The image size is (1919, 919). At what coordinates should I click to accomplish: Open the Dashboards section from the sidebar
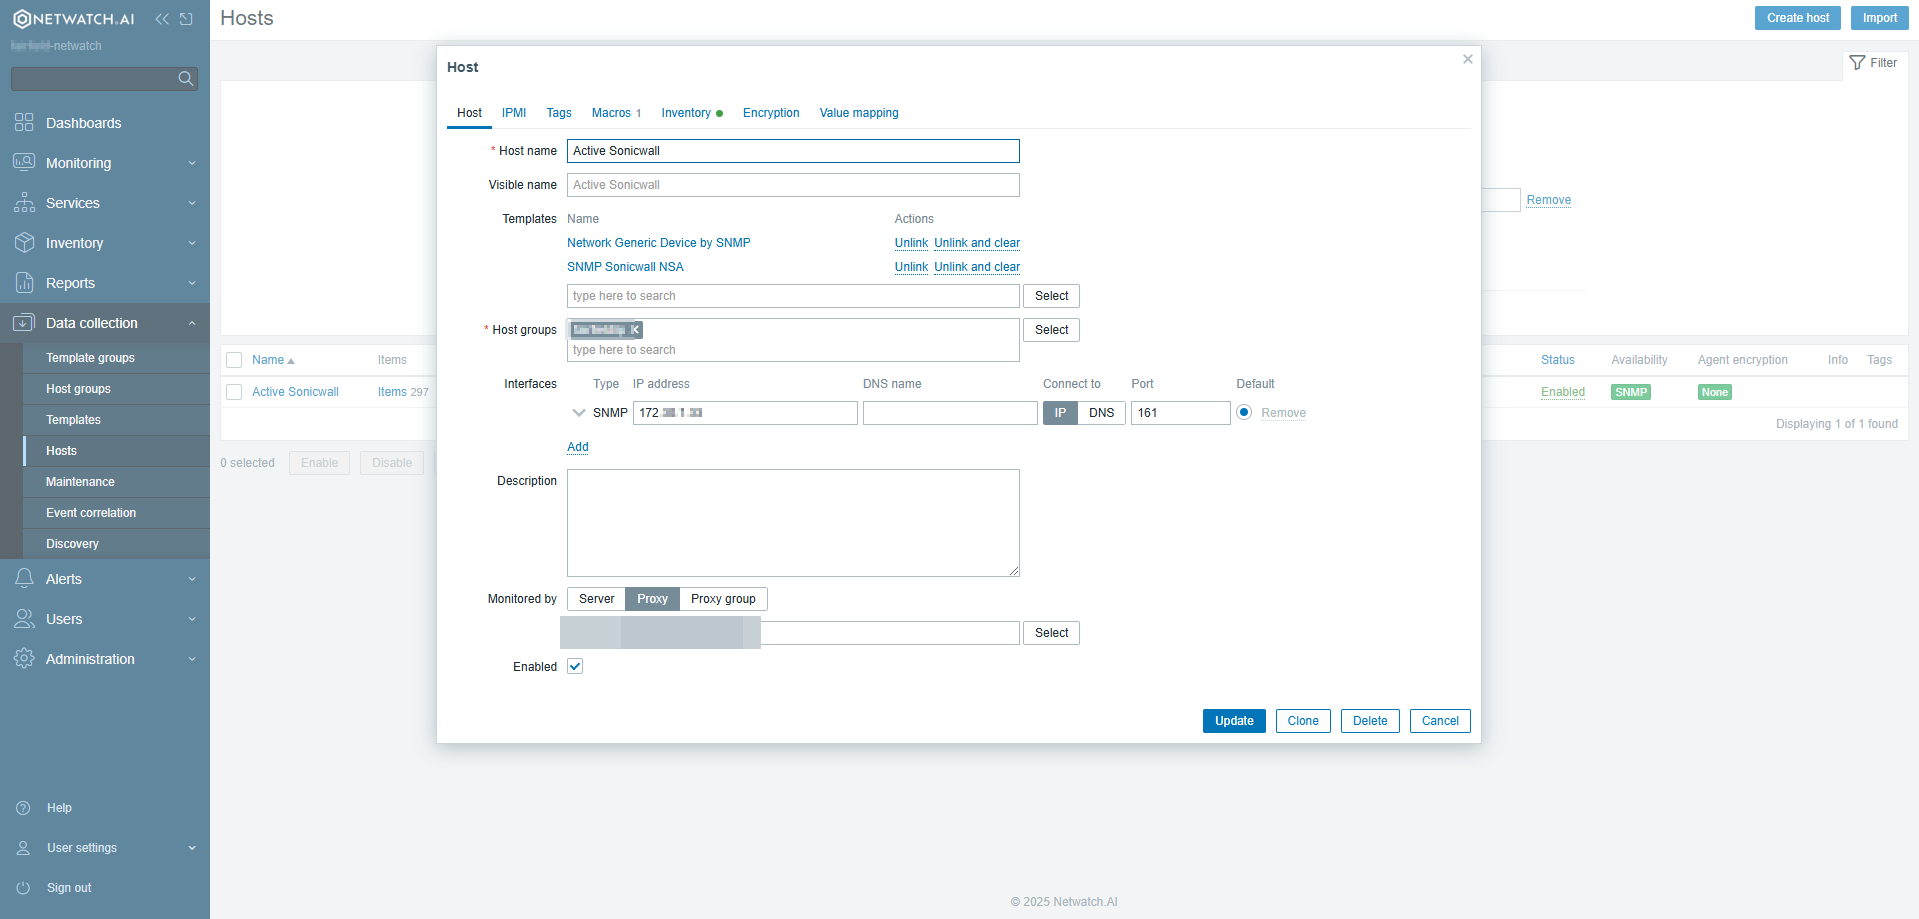pos(25,122)
